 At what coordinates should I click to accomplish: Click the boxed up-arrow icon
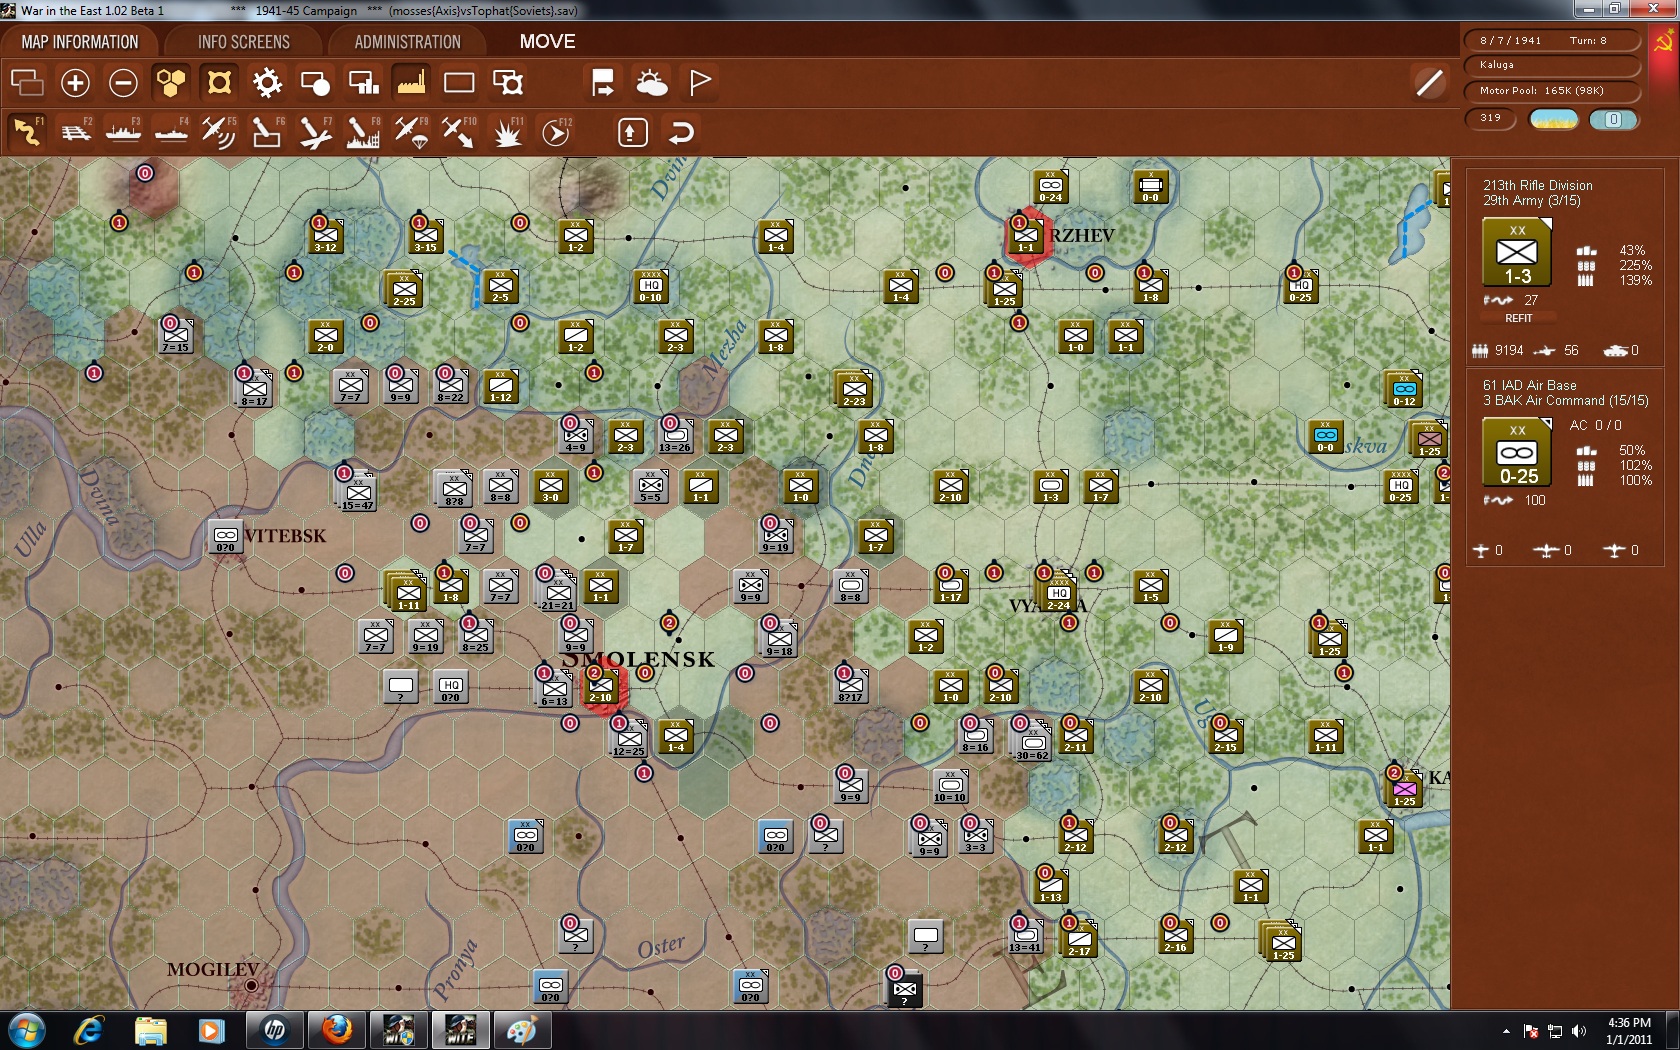pyautogui.click(x=633, y=132)
